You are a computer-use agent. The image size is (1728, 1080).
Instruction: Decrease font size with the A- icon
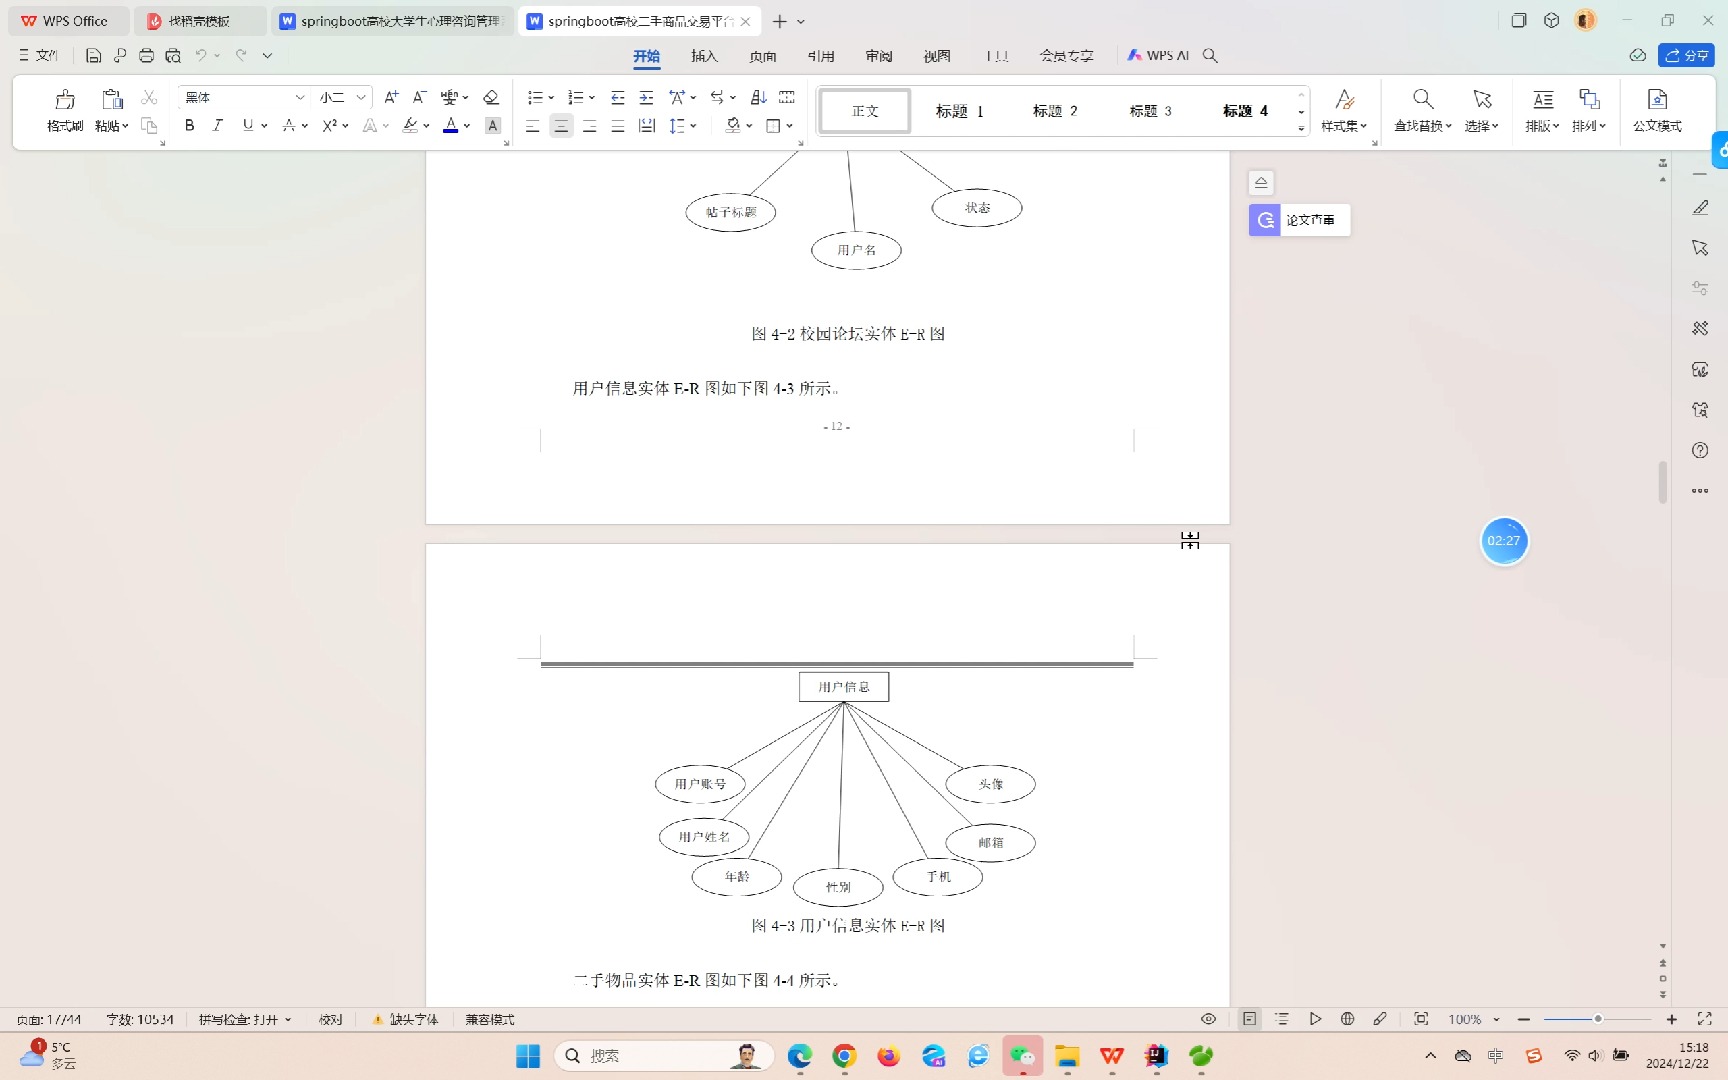(x=419, y=97)
